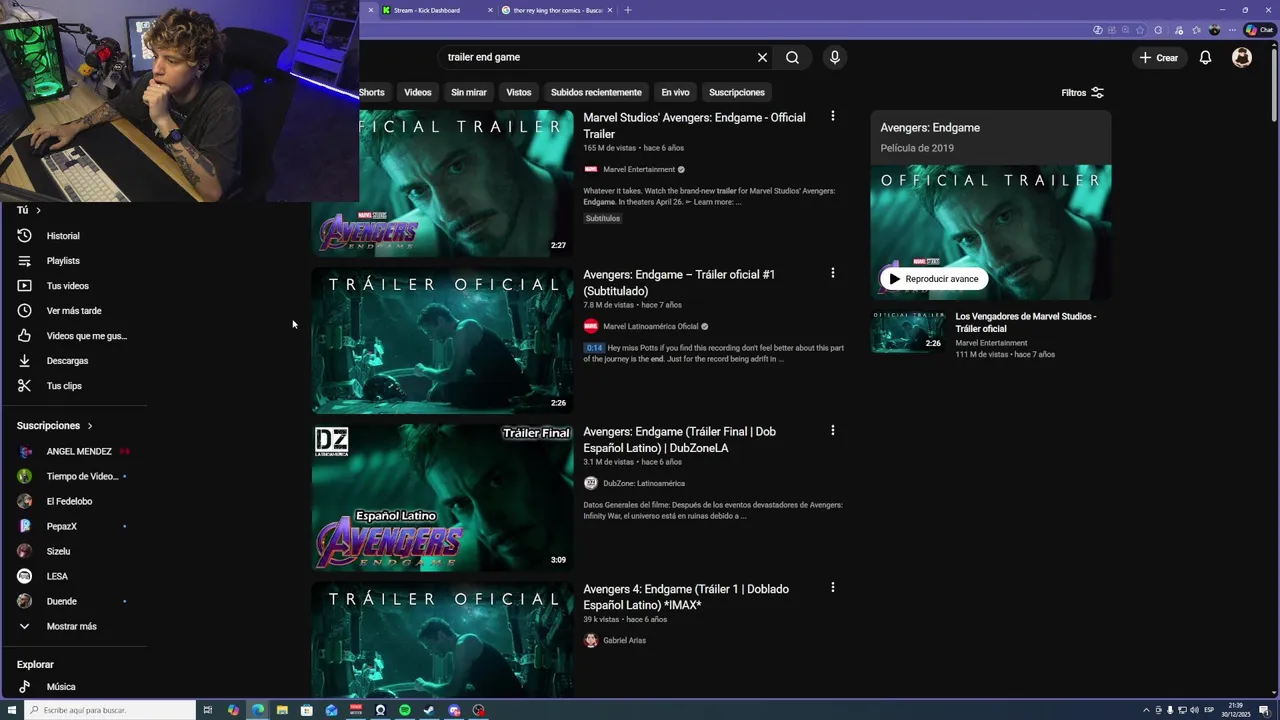Open Gabriel Arias channel avatar
The width and height of the screenshot is (1280, 720).
(x=591, y=640)
